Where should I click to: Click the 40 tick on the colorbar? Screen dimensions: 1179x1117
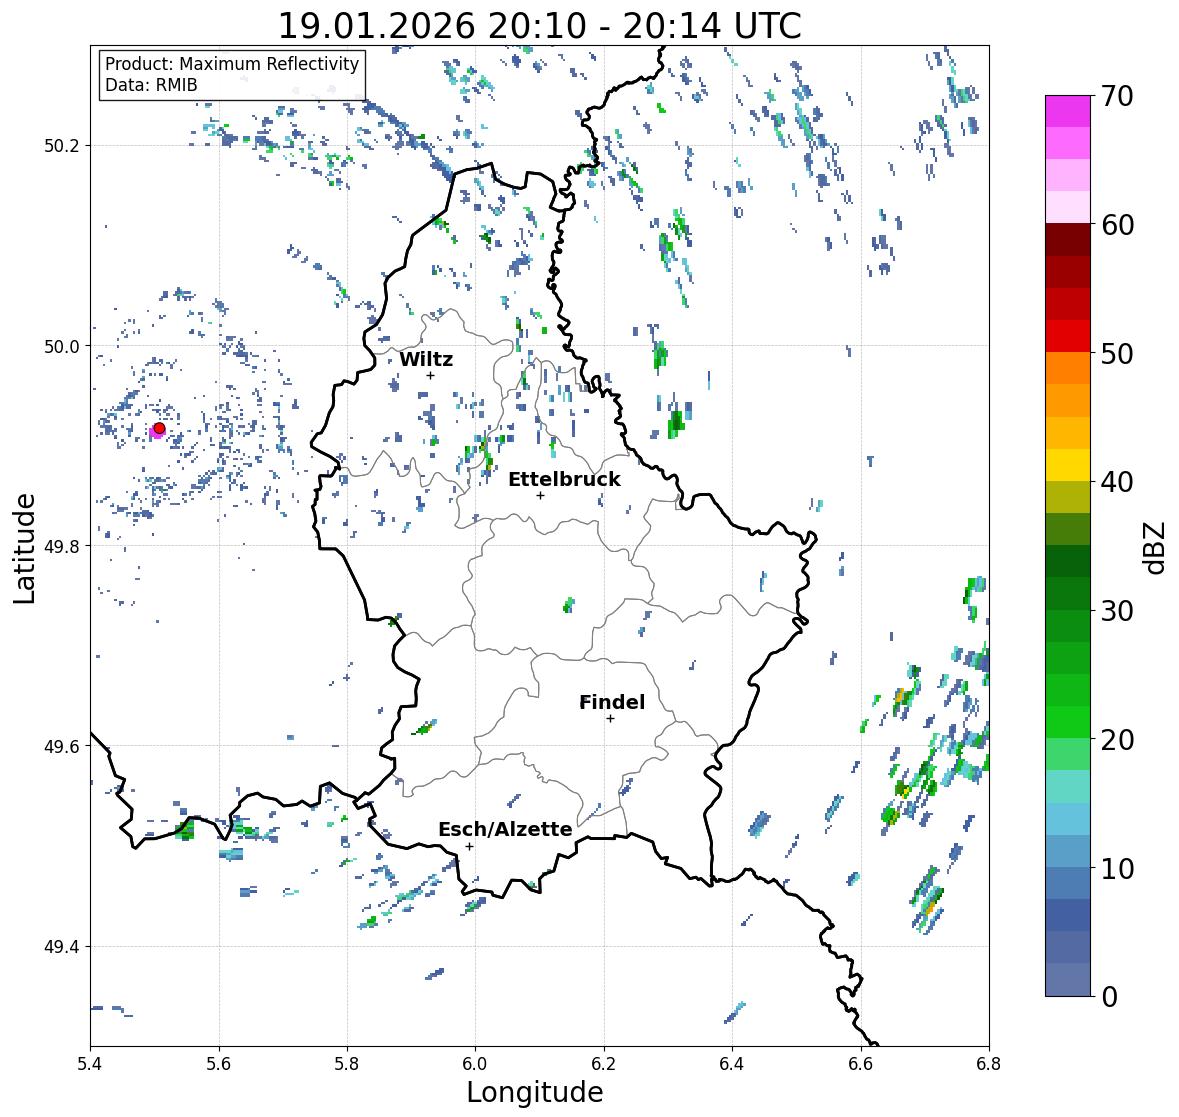tap(1117, 482)
